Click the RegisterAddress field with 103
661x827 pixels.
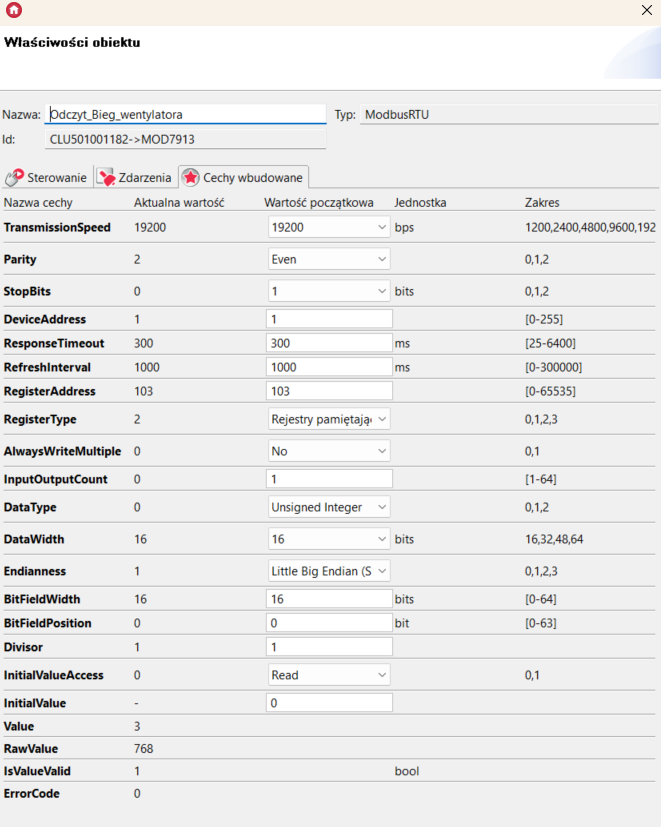tap(328, 391)
